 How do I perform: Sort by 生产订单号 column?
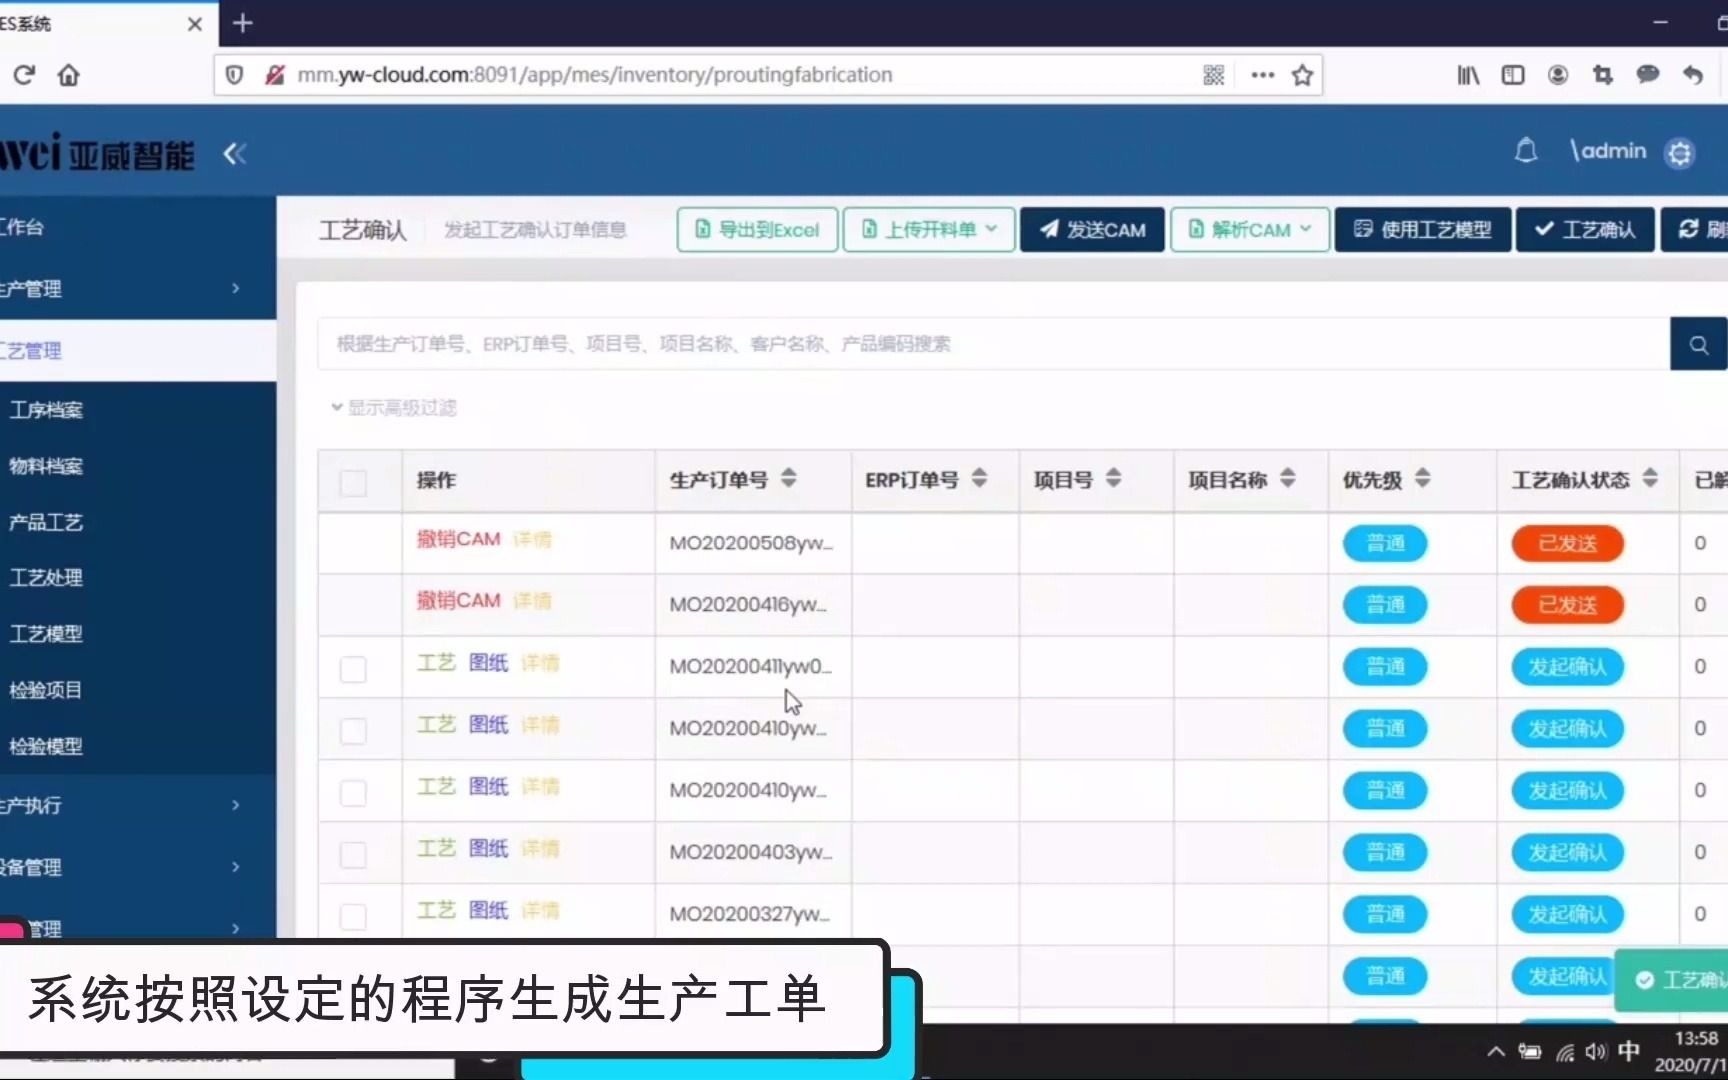tap(789, 478)
